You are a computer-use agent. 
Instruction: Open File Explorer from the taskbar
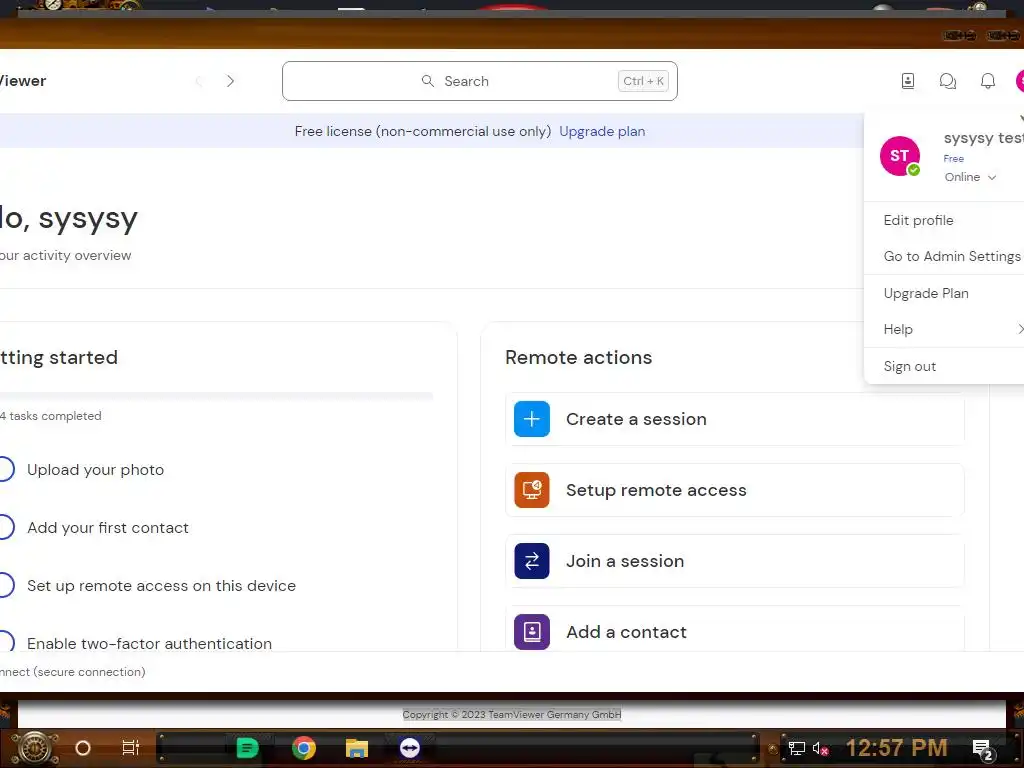point(357,748)
